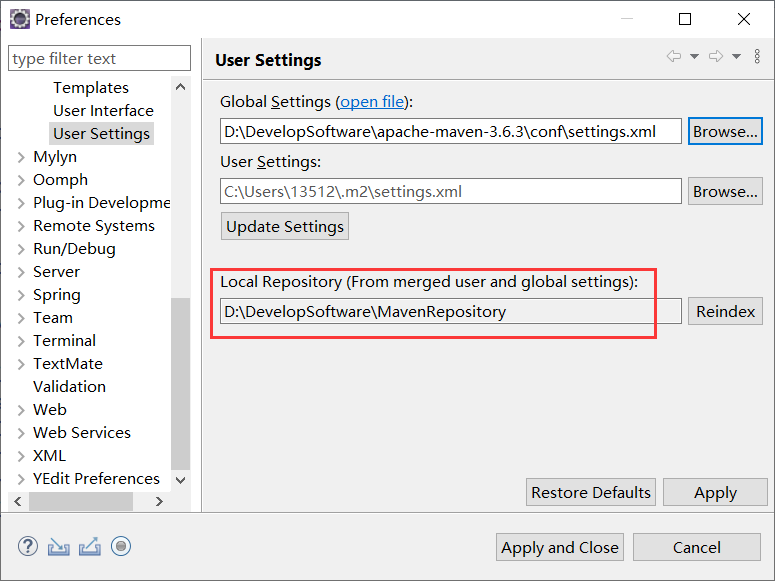Image resolution: width=775 pixels, height=581 pixels.
Task: Expand the YEdit Preferences node
Action: point(21,479)
